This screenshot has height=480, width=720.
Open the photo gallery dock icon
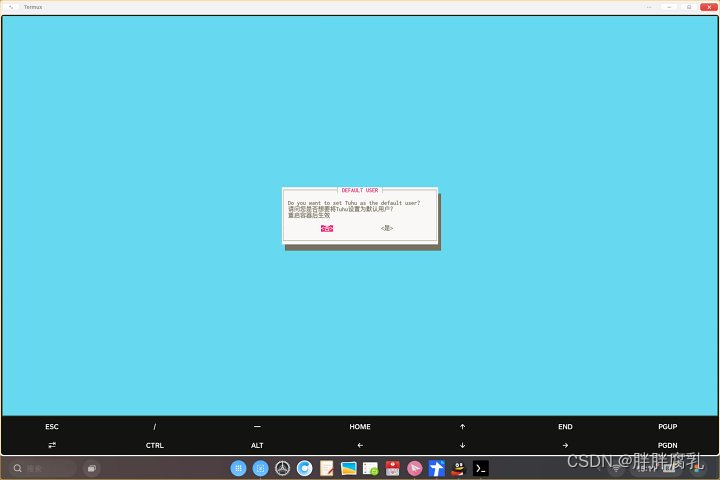click(349, 469)
